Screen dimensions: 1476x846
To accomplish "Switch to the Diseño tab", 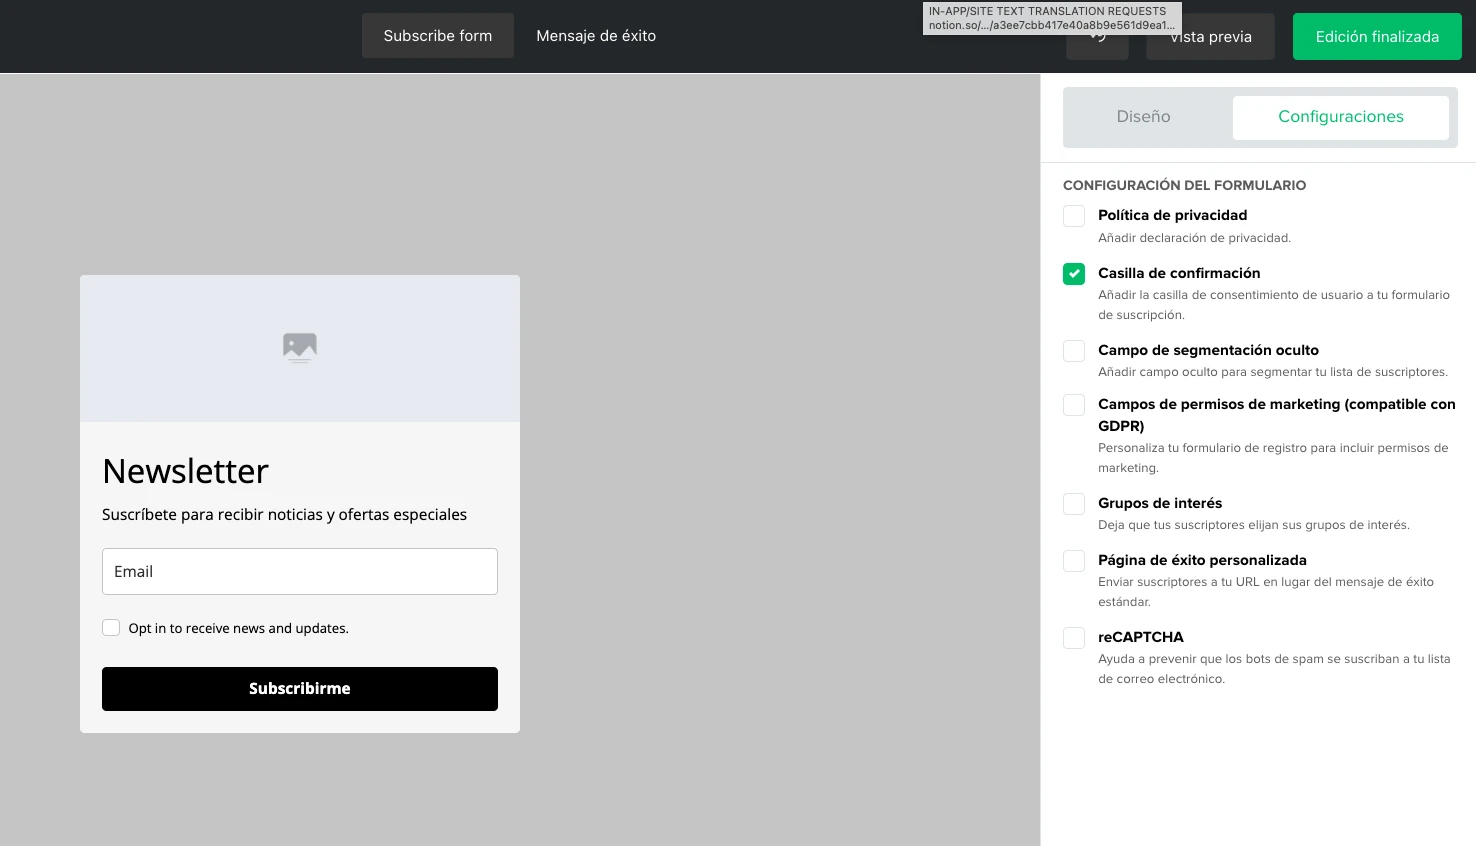I will pyautogui.click(x=1143, y=117).
